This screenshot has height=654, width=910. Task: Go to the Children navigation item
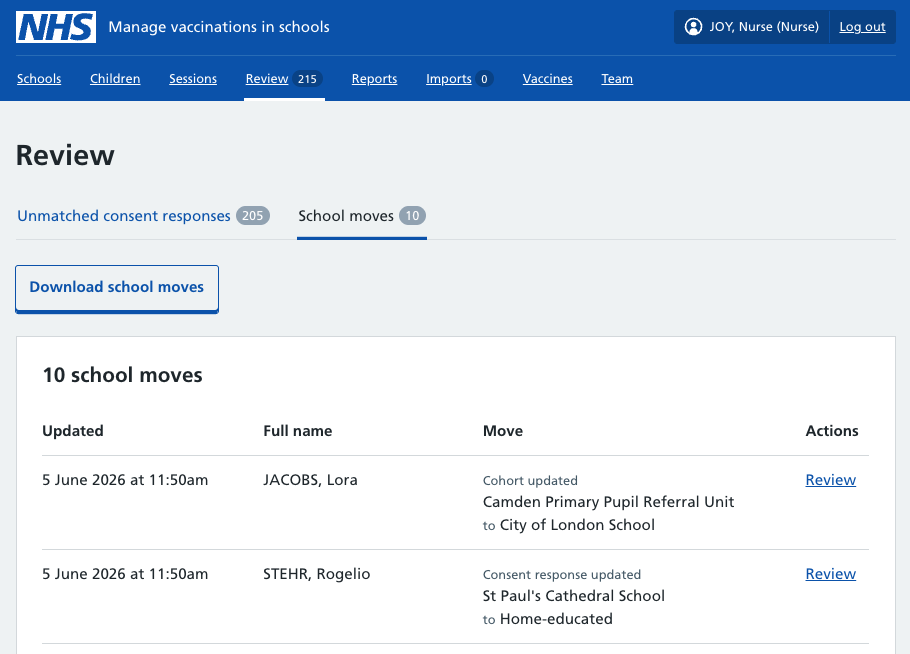[x=115, y=78]
